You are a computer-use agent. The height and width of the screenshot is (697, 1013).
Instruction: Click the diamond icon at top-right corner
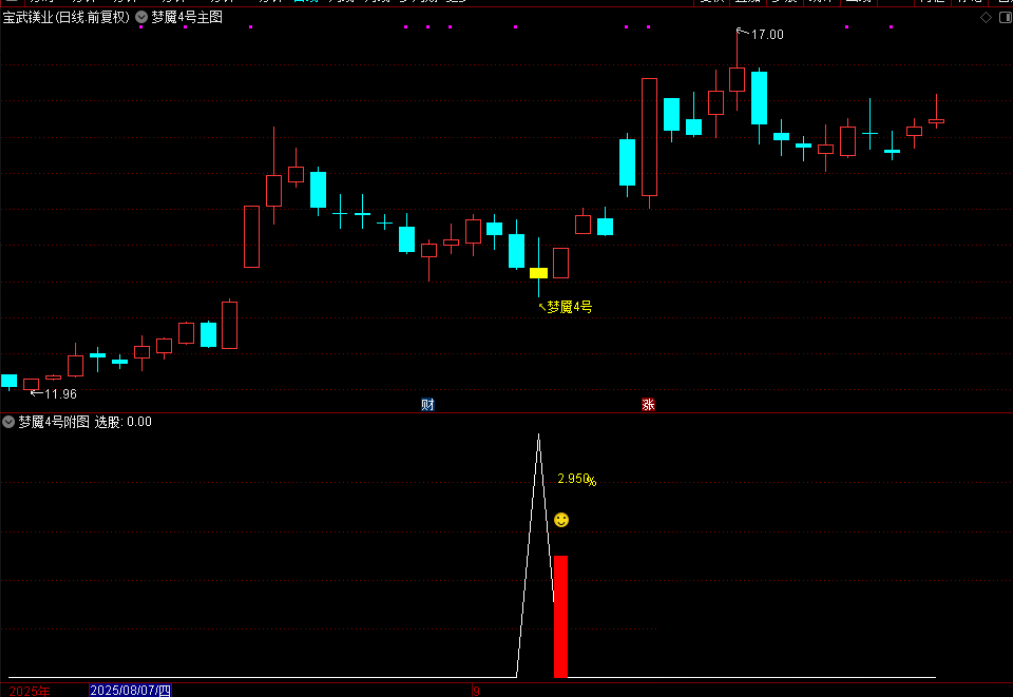[x=986, y=17]
